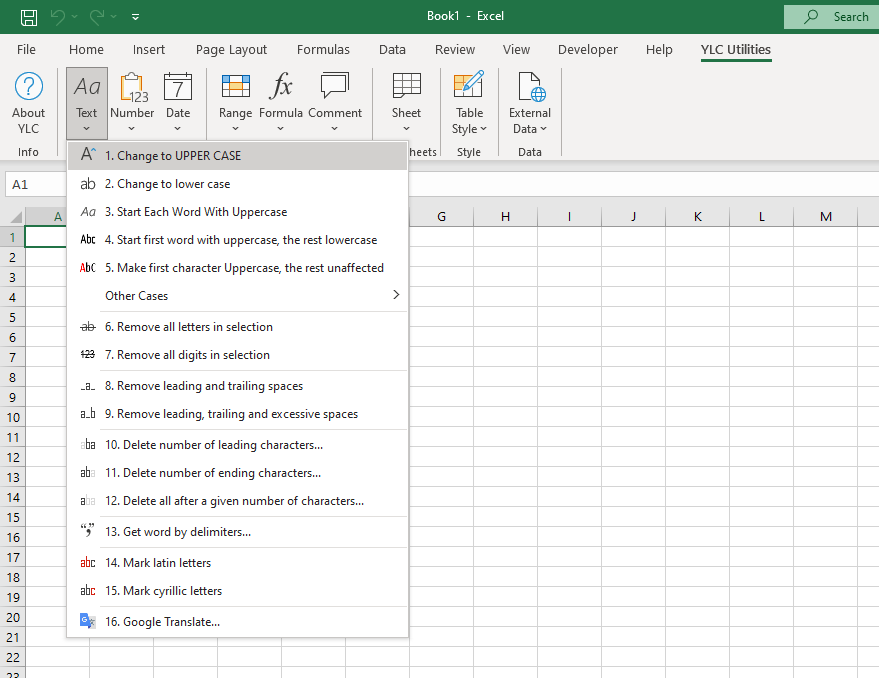Click the Range tools icon
This screenshot has height=678, width=879.
coord(235,88)
